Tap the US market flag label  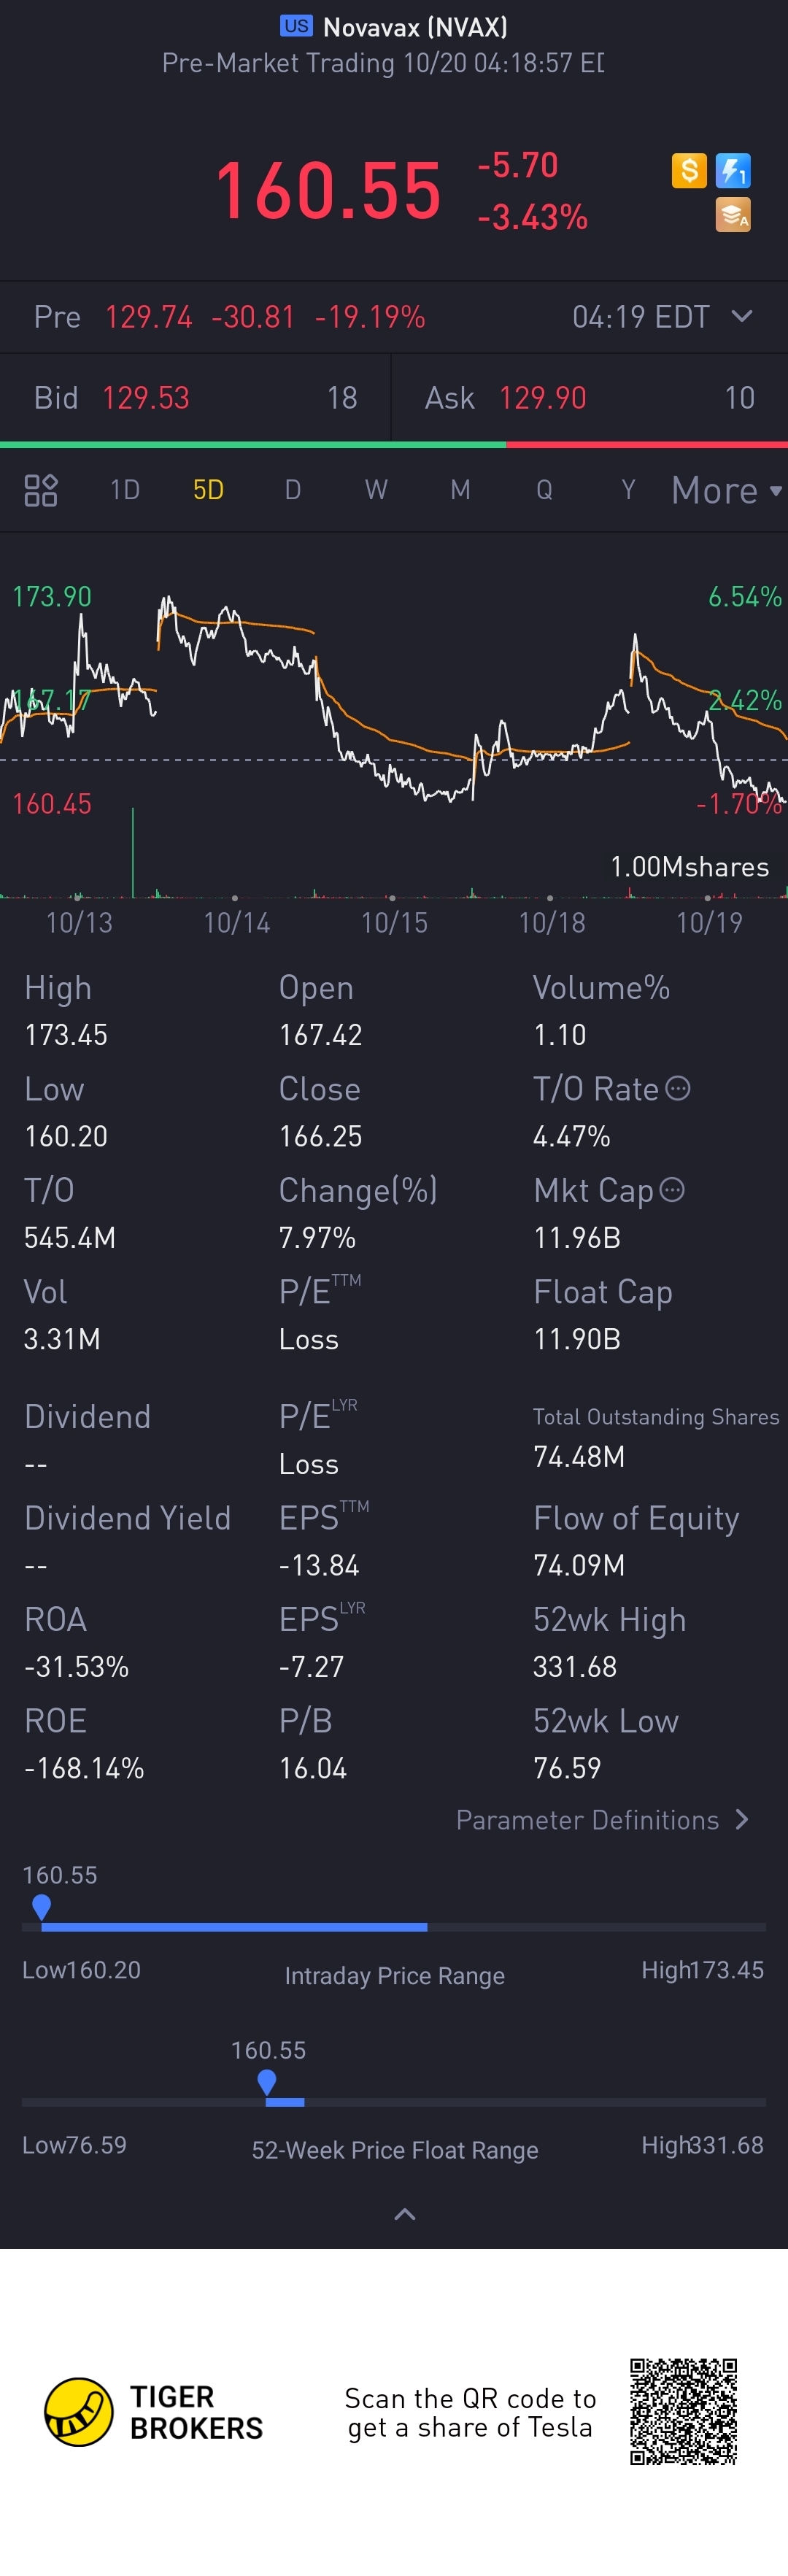click(296, 26)
